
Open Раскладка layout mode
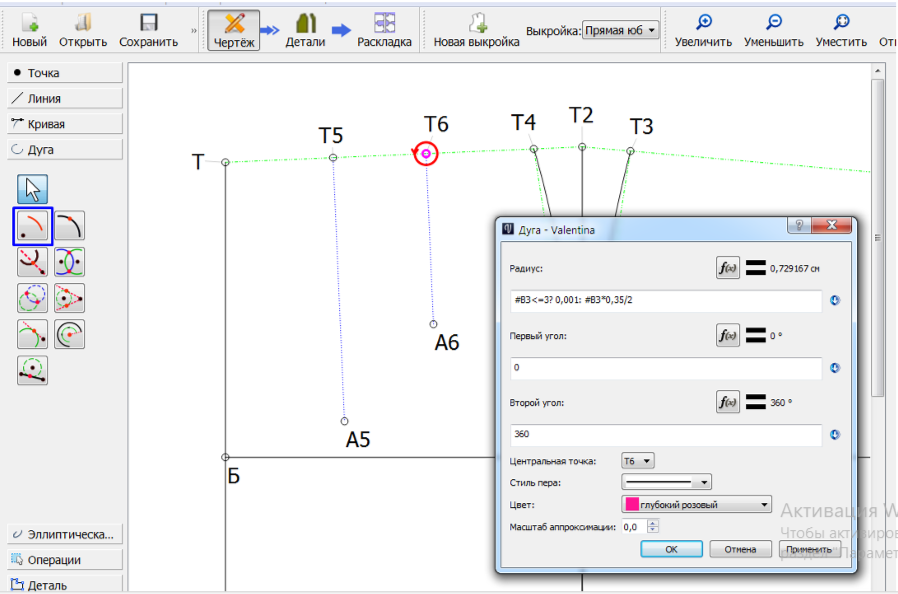pos(384,30)
